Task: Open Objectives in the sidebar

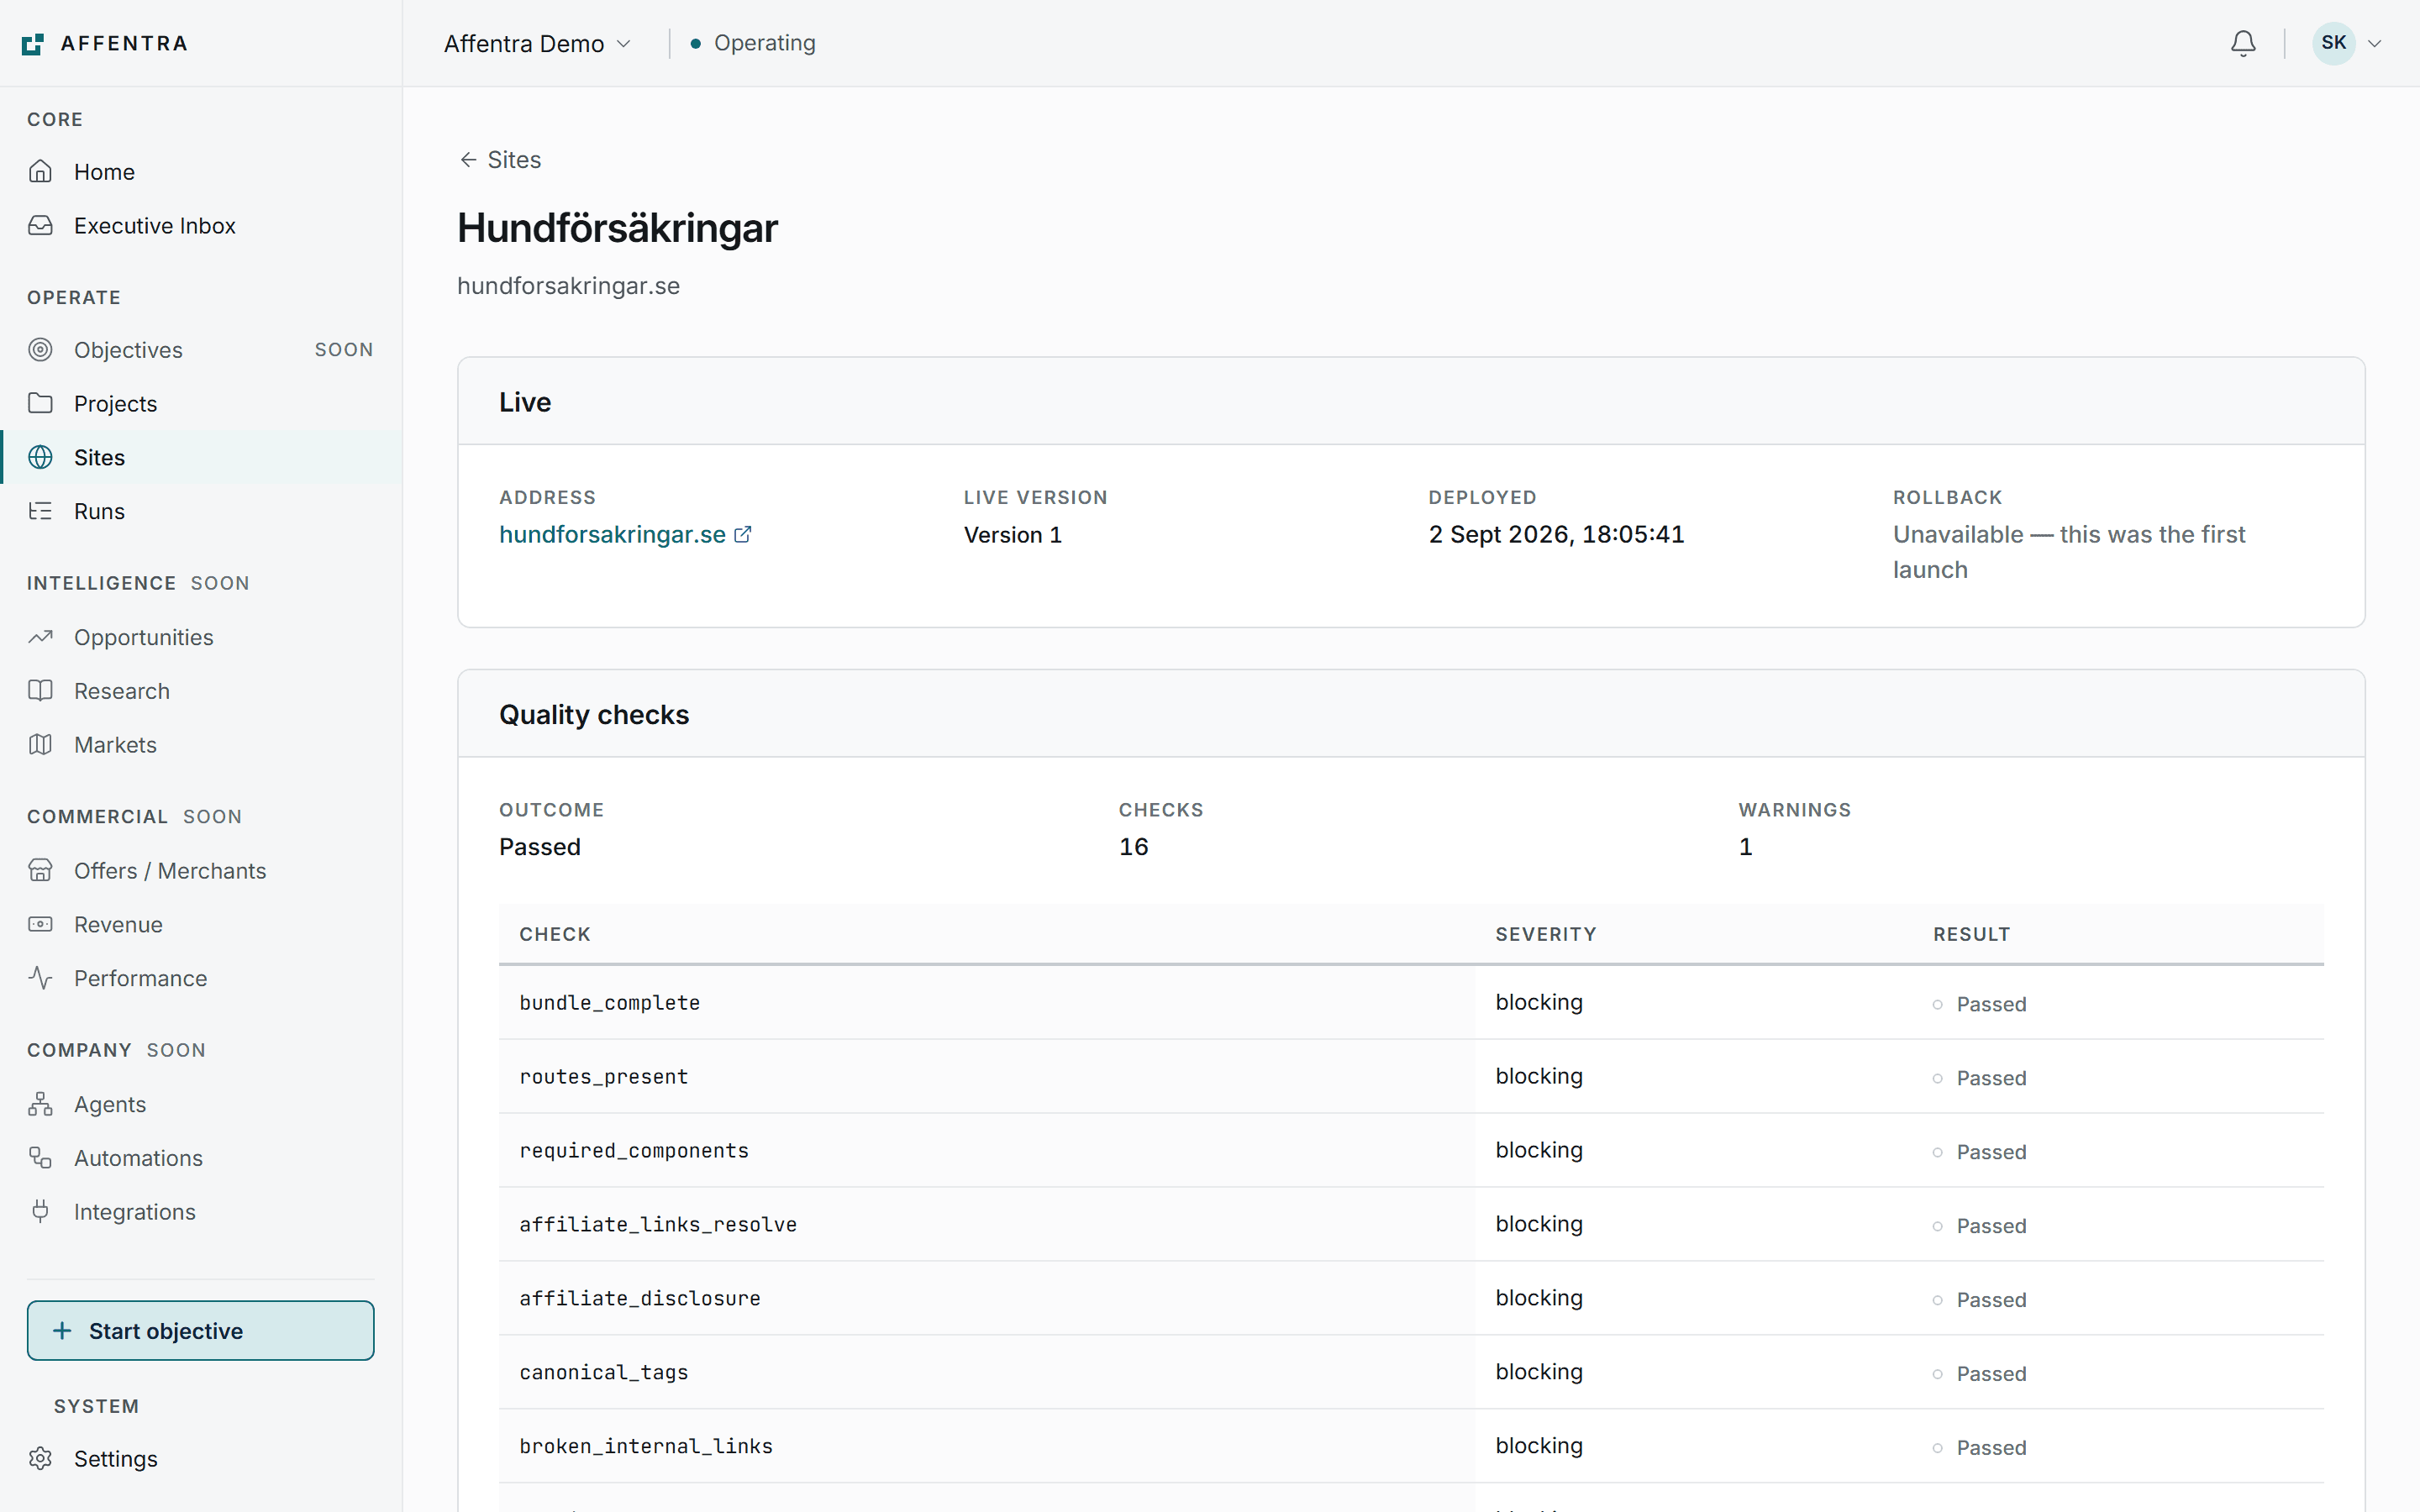Action: (201, 349)
